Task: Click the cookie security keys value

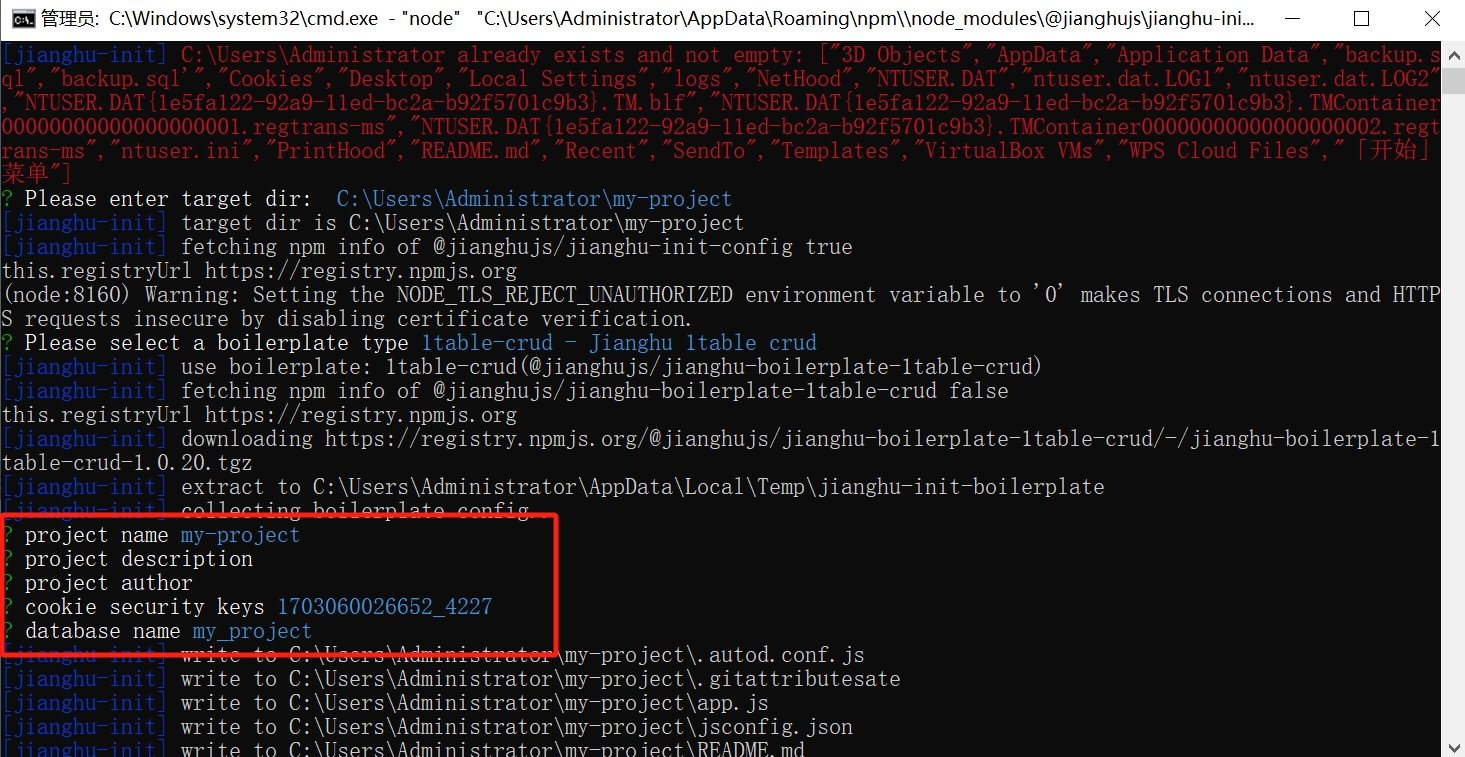Action: [x=384, y=607]
